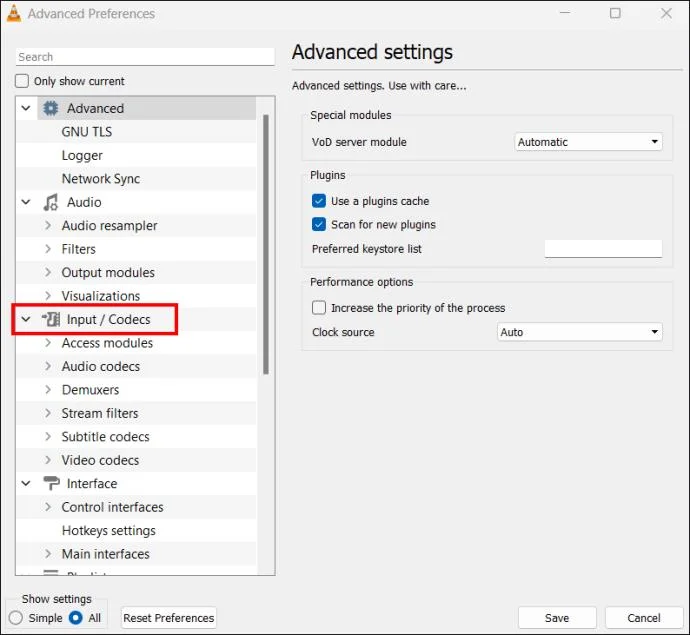Viewport: 690px width, 635px height.
Task: Close the Advanced Preferences window
Action: pyautogui.click(x=666, y=13)
